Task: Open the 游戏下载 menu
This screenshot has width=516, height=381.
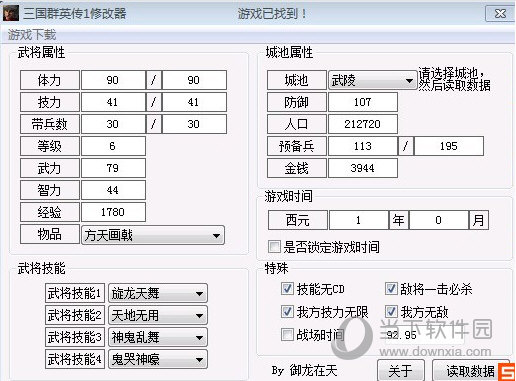Action: (32, 35)
